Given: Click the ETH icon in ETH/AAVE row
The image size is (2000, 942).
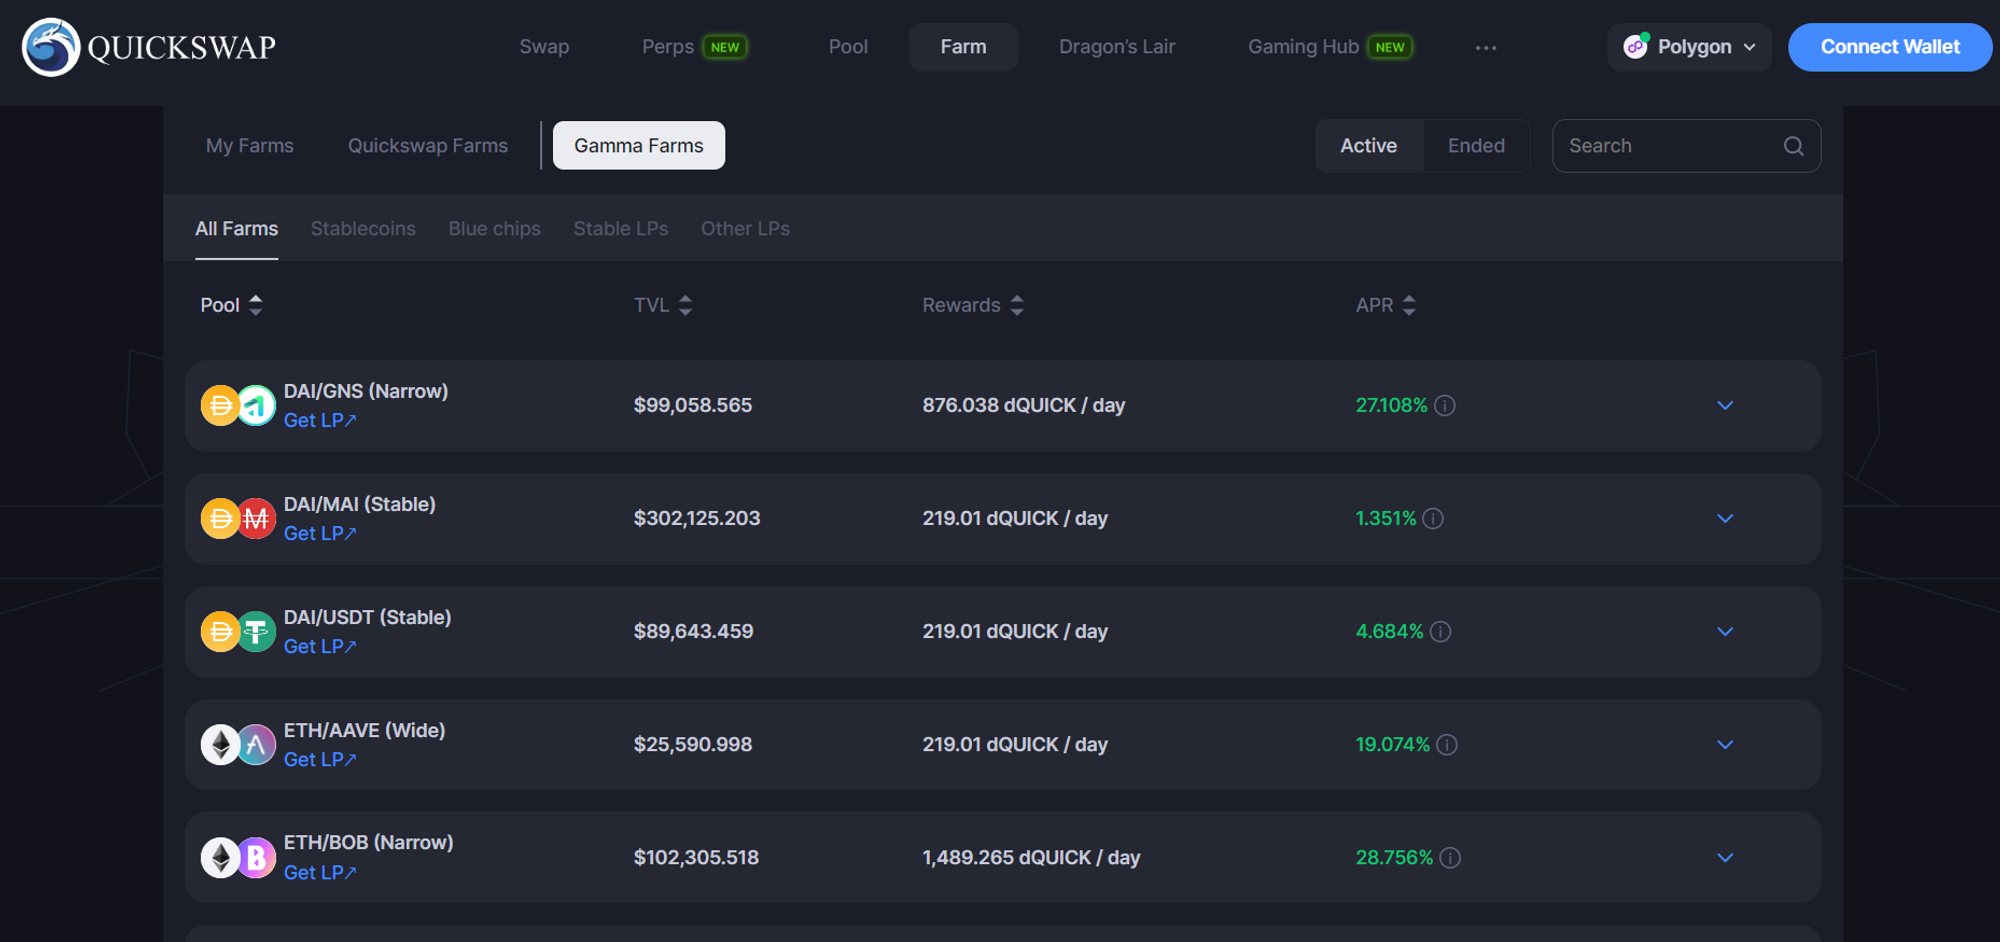Looking at the screenshot, I should 220,744.
